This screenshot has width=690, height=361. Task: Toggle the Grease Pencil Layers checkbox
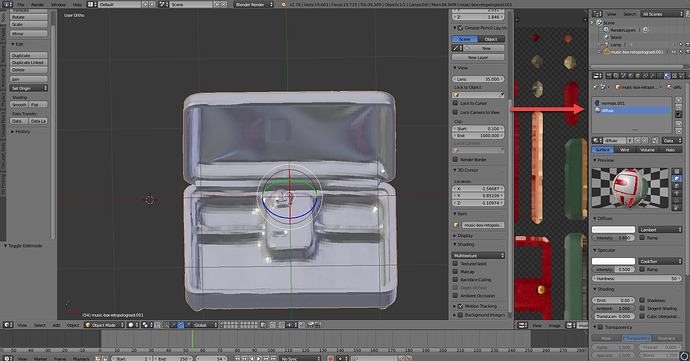(x=461, y=28)
